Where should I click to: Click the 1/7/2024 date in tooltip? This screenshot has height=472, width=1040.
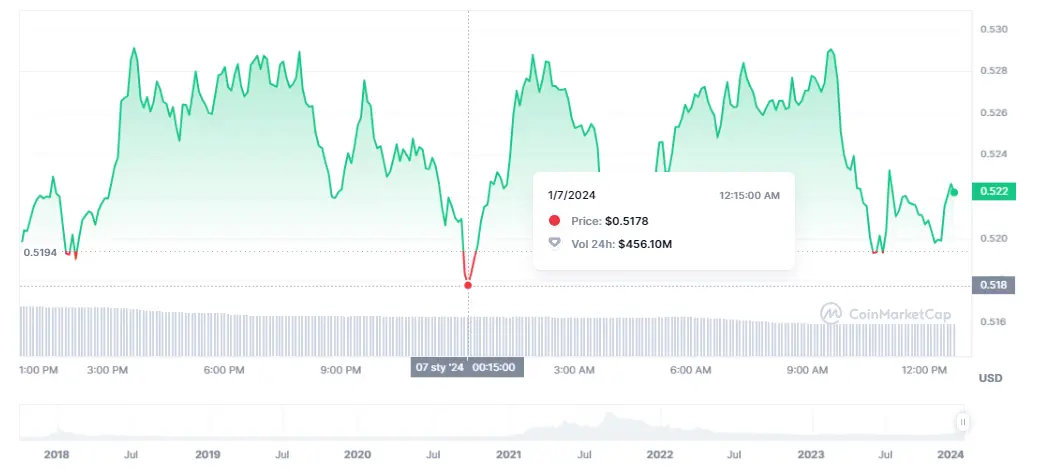coord(571,196)
